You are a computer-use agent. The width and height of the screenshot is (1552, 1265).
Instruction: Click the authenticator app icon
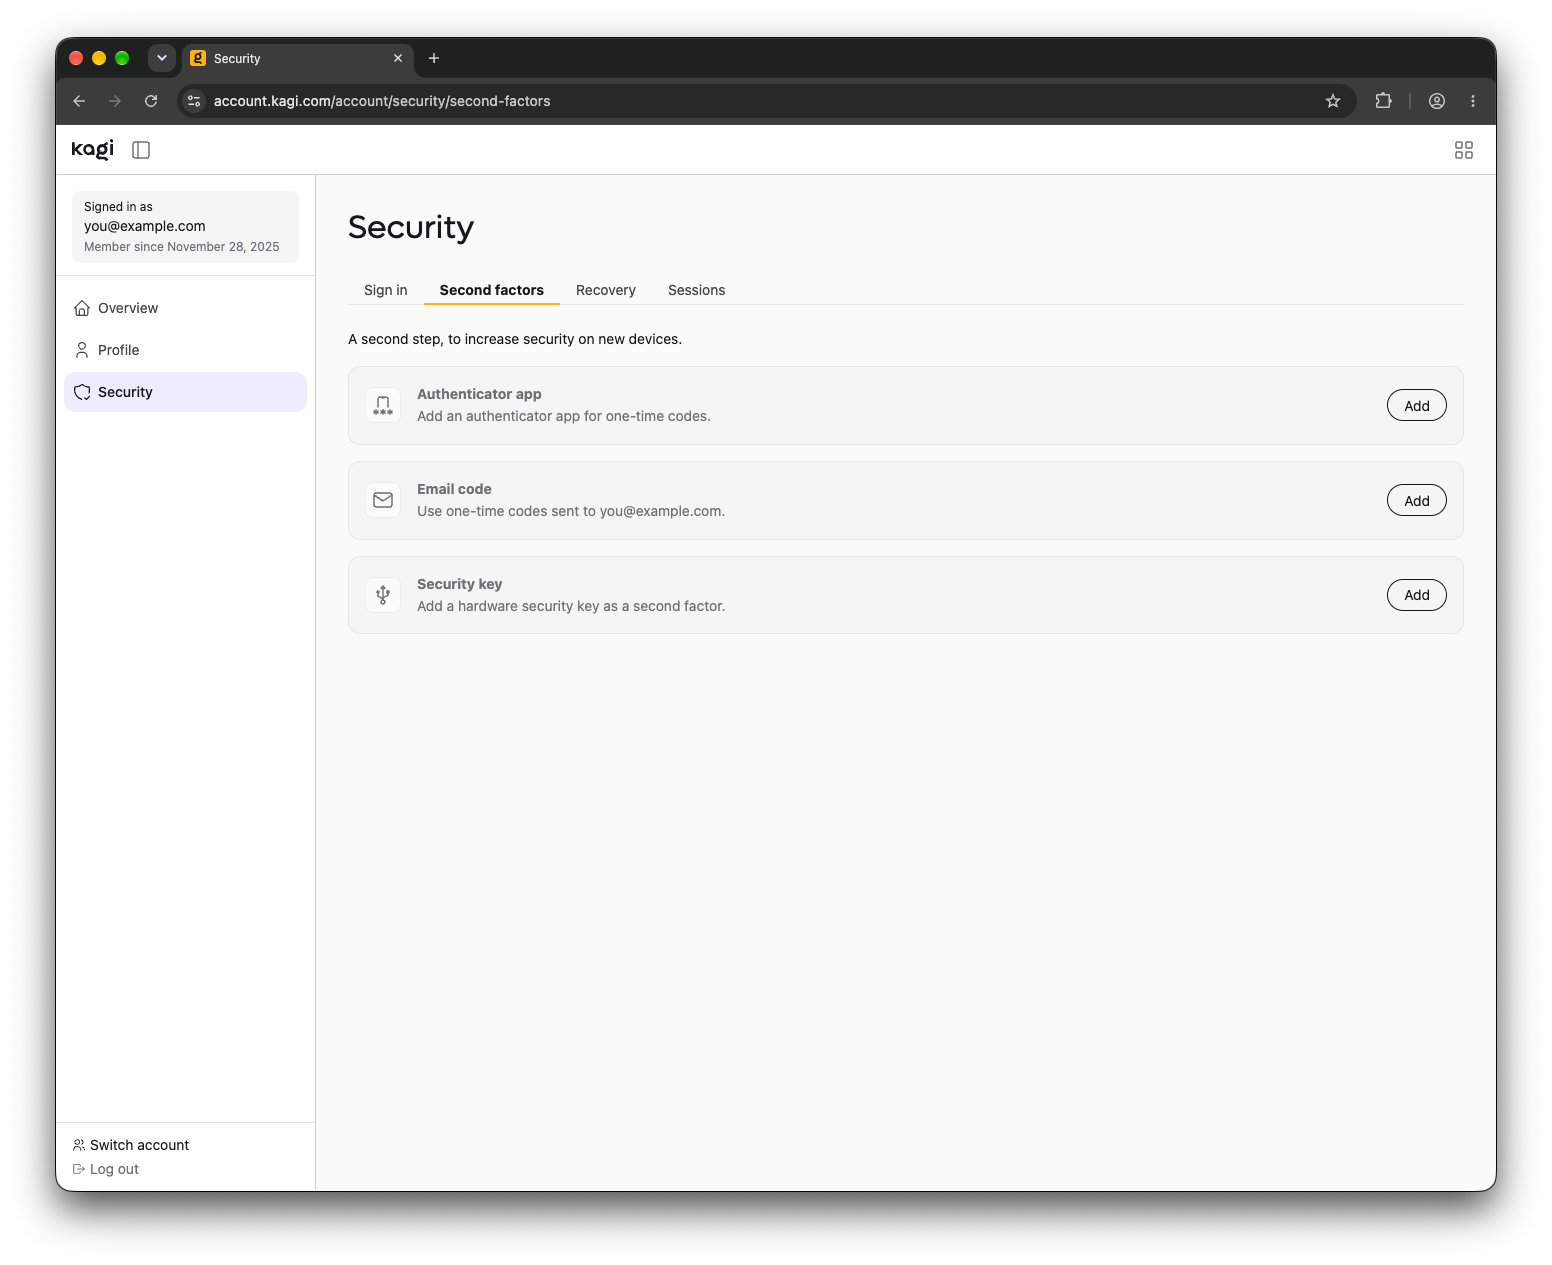pos(383,405)
